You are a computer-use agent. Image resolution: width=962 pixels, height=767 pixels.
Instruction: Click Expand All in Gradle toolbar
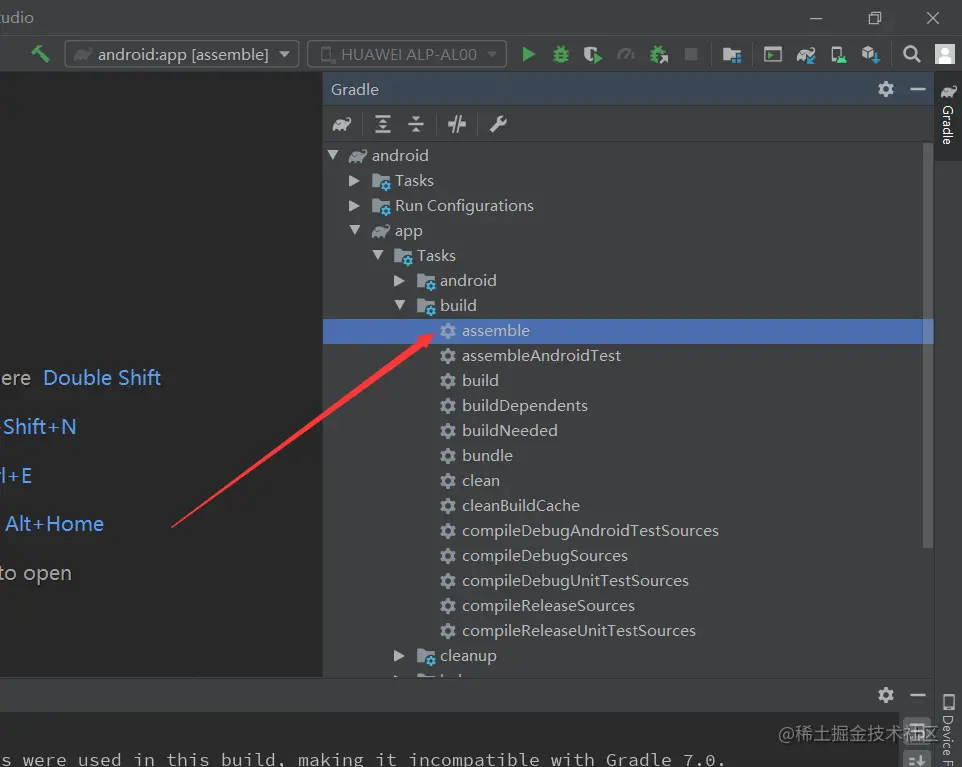383,125
